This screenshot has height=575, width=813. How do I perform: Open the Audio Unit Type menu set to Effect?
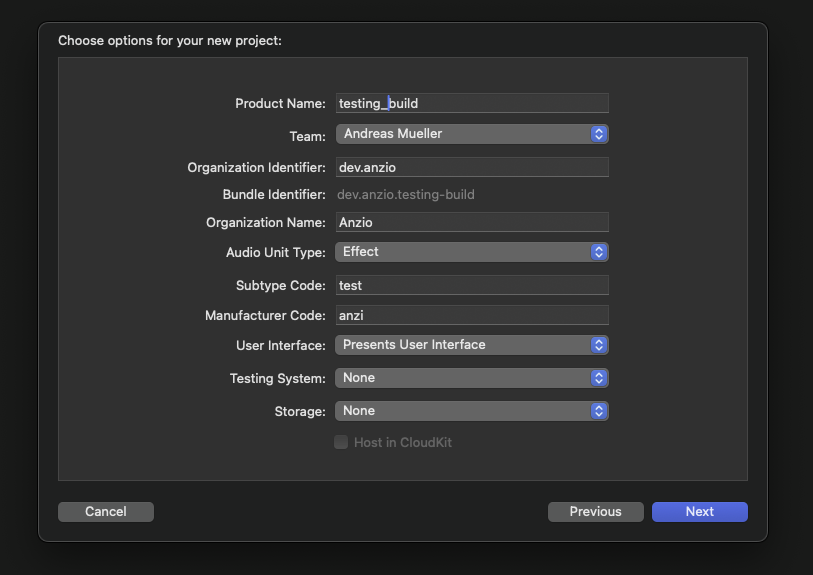472,252
